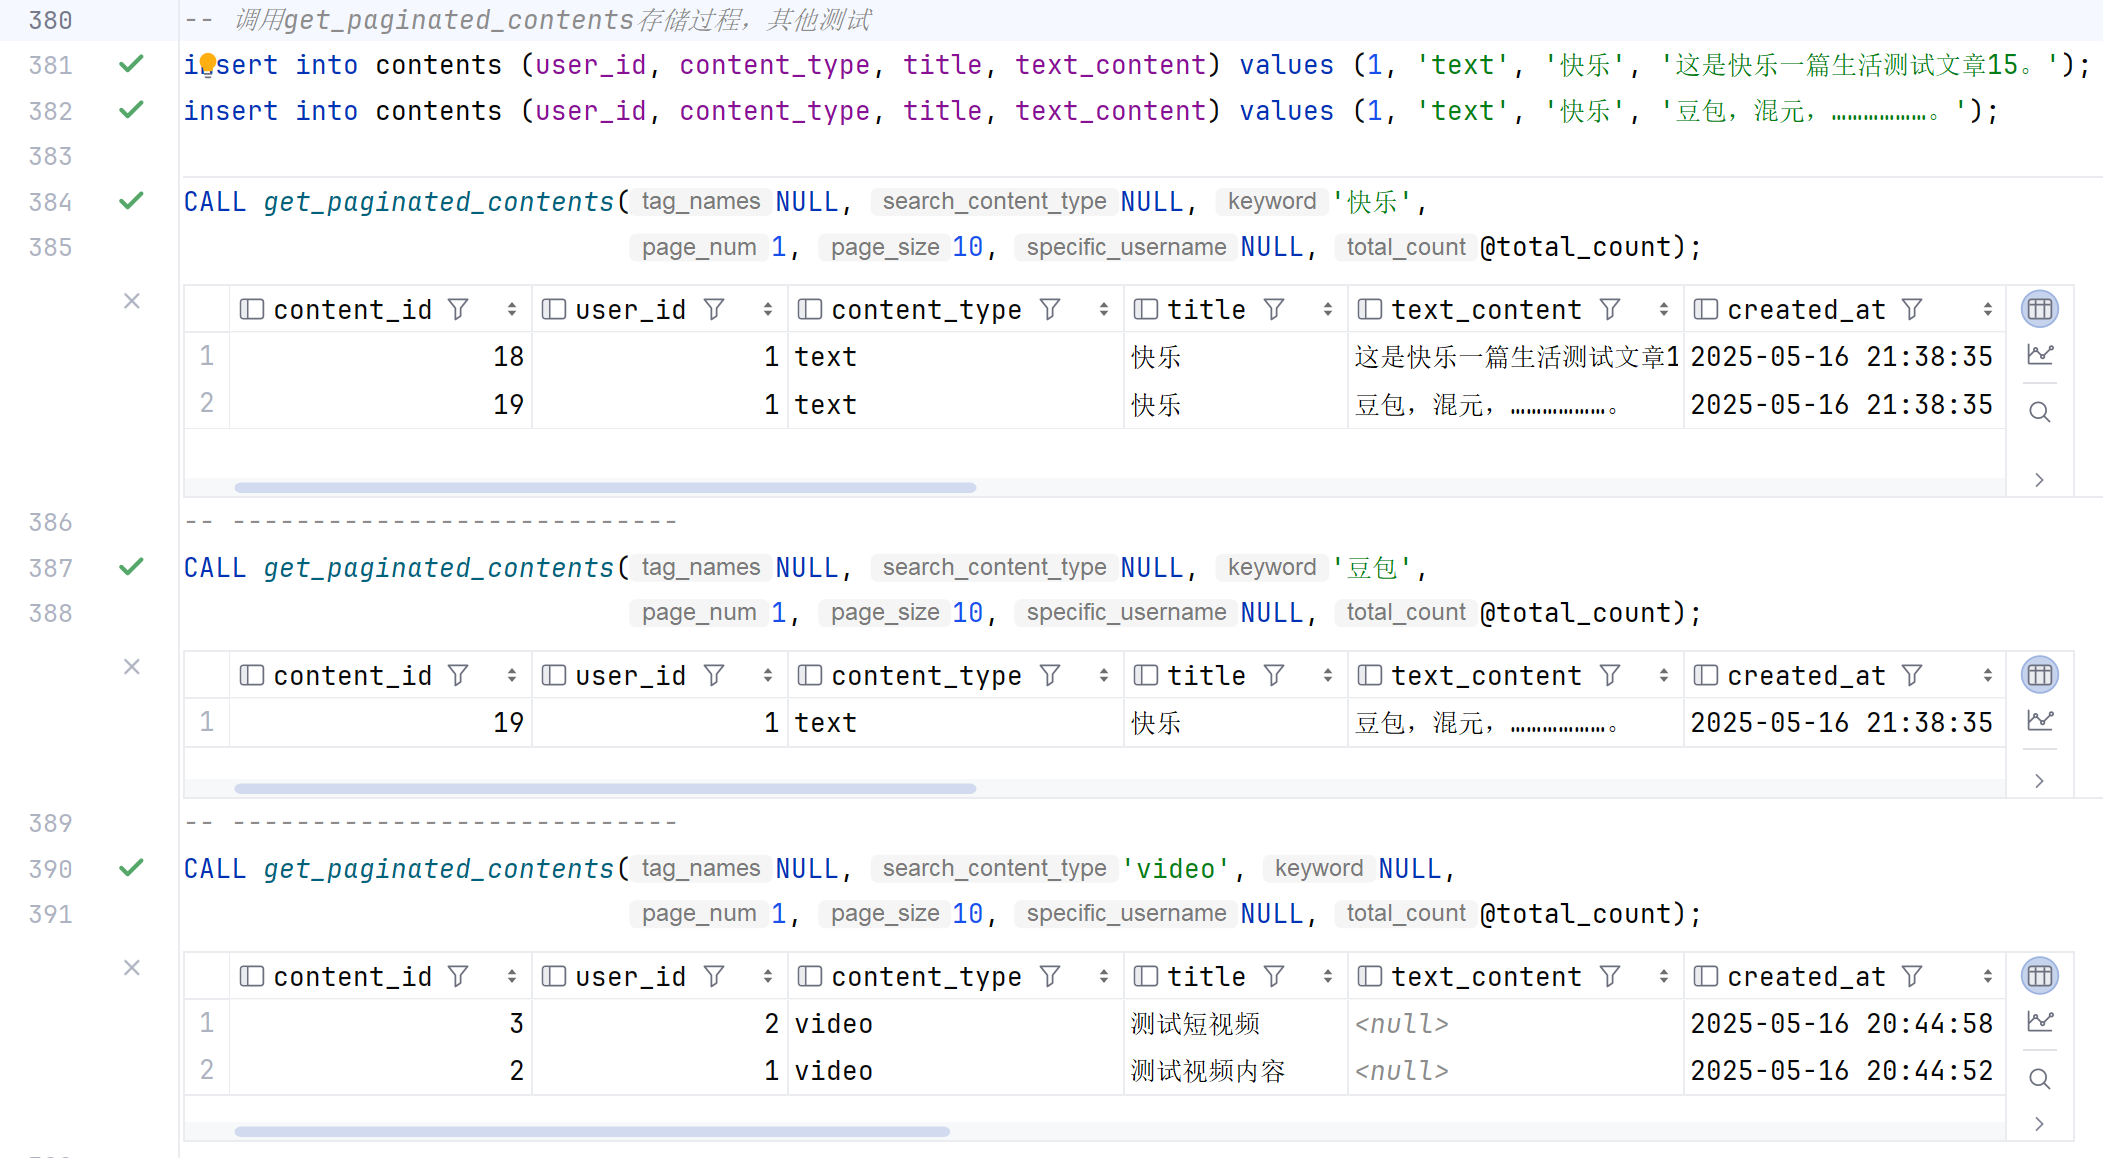The image size is (2103, 1158).
Task: Sort user_id column in first result
Action: (767, 310)
